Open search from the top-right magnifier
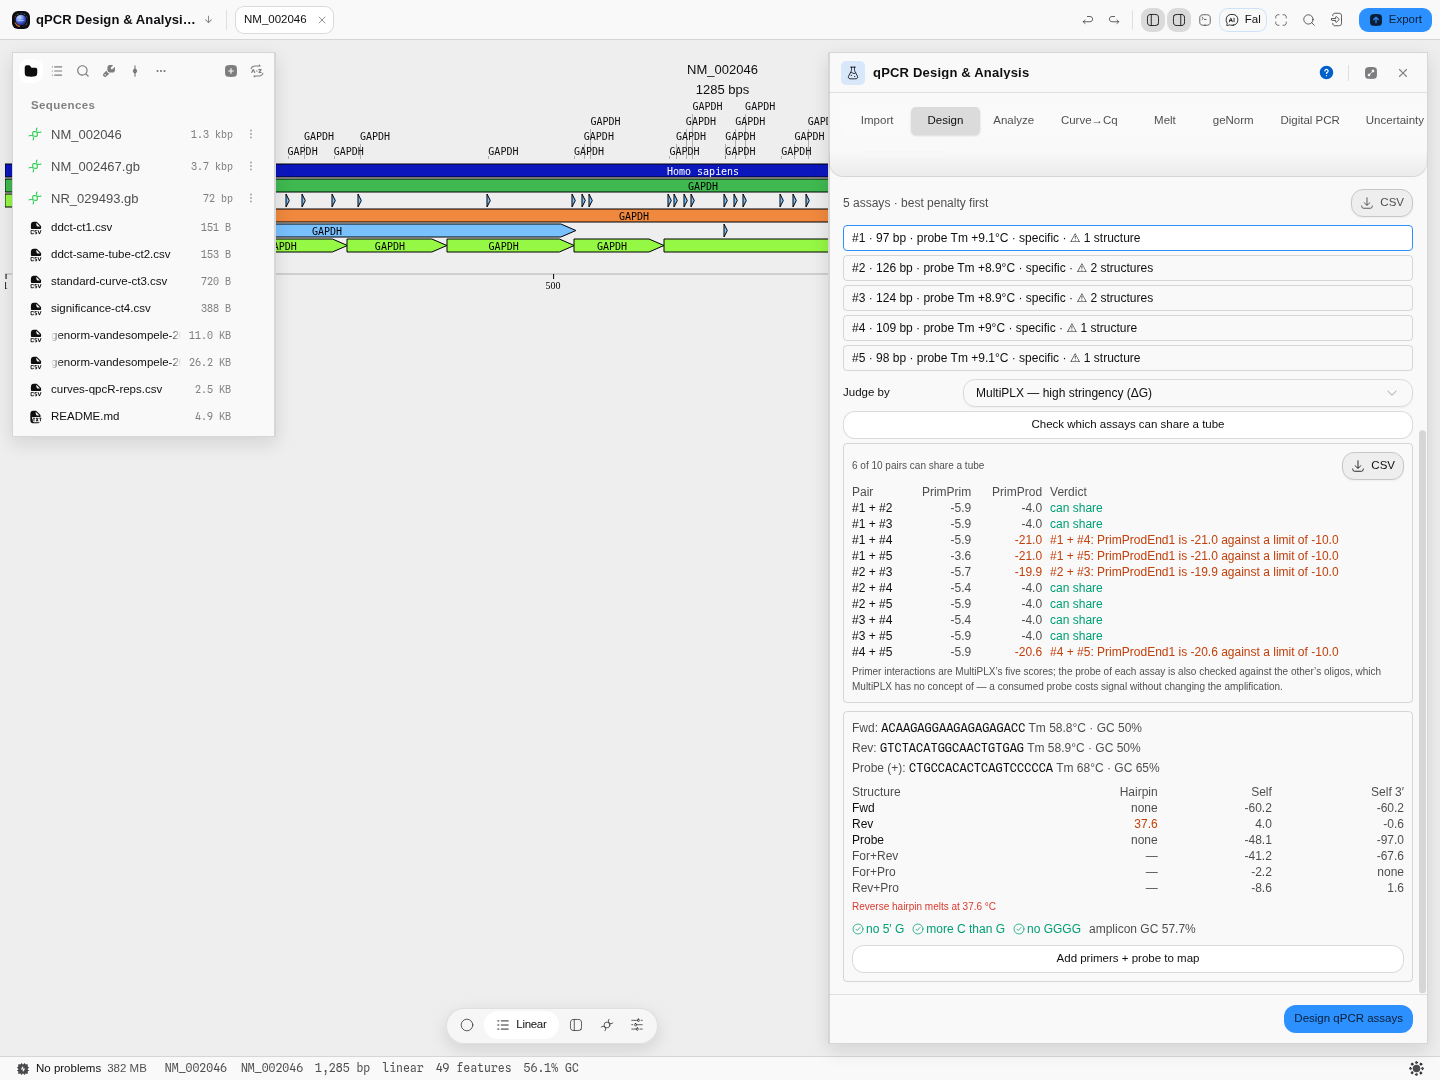This screenshot has height=1080, width=1440. point(1309,20)
